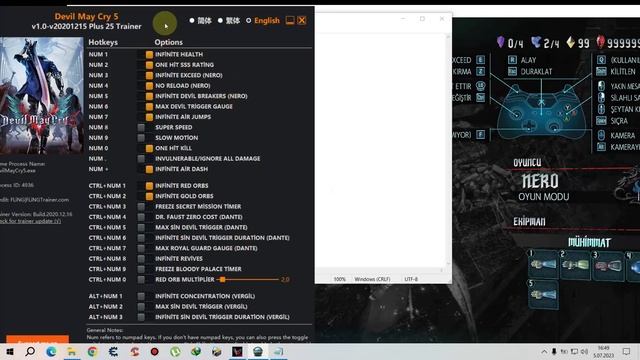Open the notification center in system tray
The height and width of the screenshot is (360, 640).
coord(627,351)
